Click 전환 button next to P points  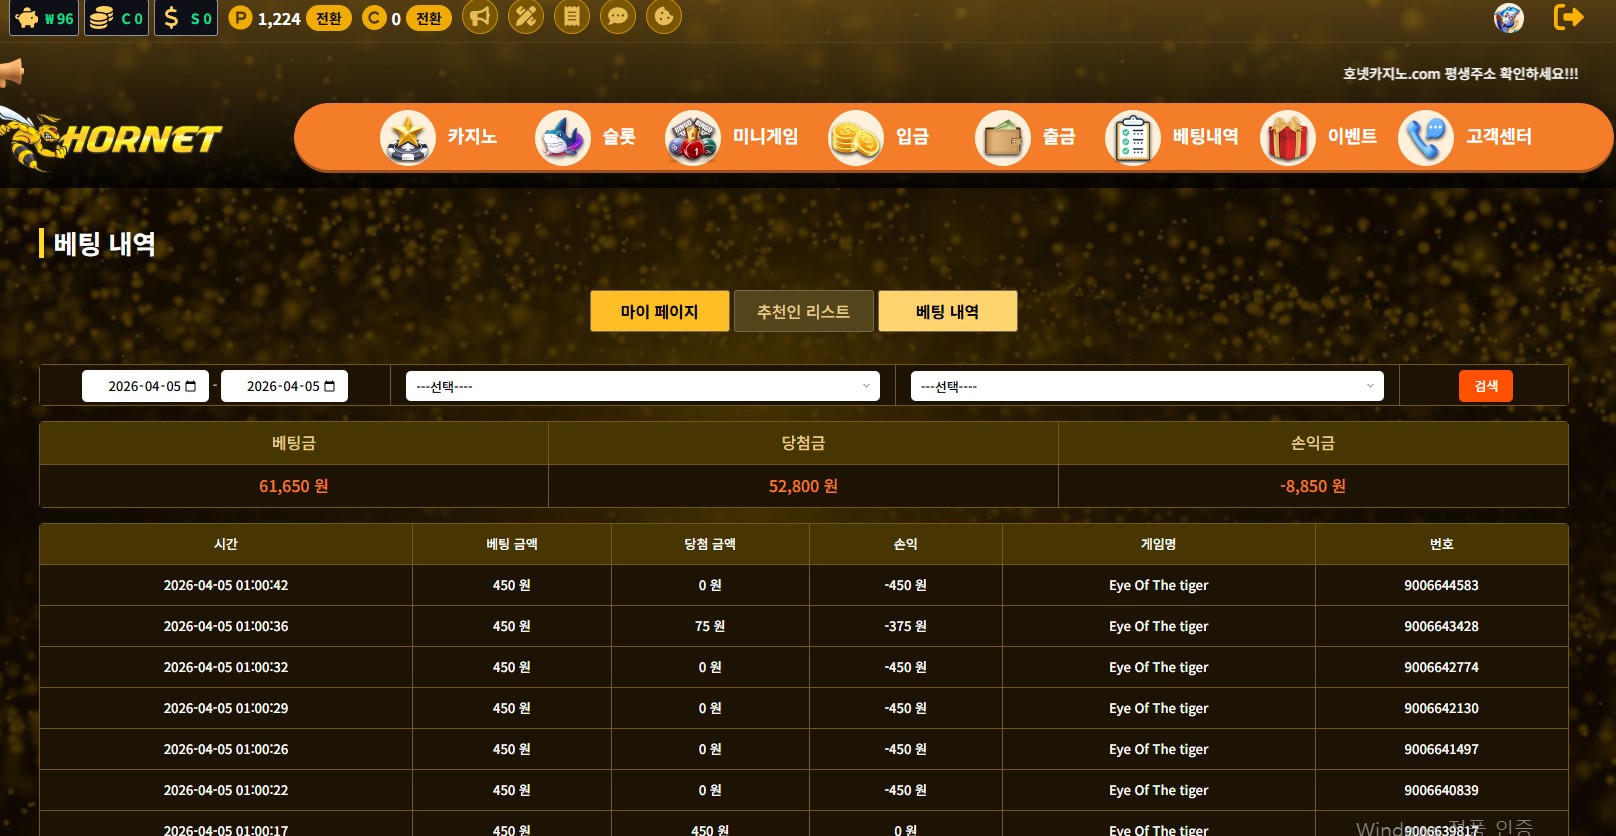point(328,18)
